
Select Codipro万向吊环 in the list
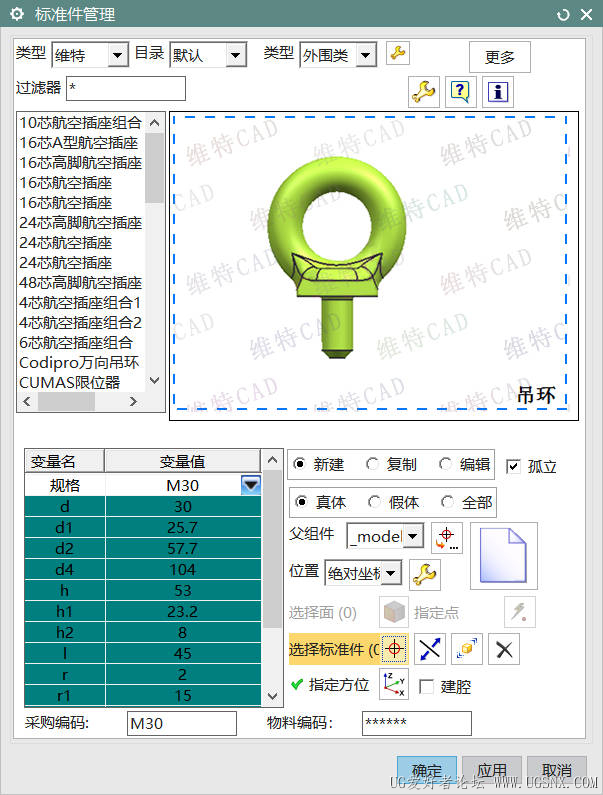click(81, 363)
